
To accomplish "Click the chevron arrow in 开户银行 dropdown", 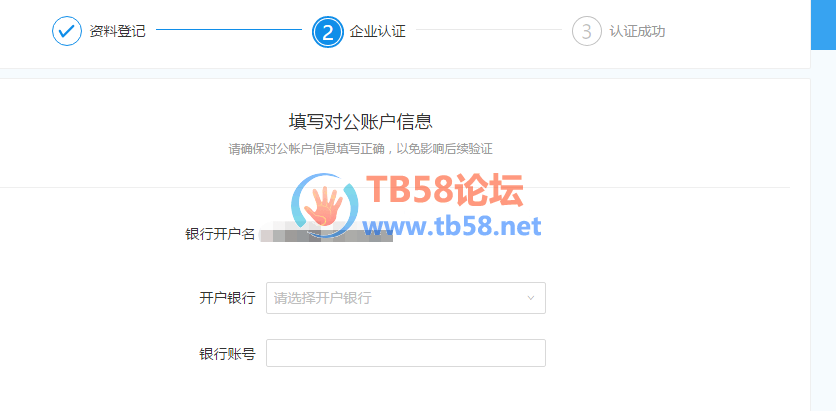I will [x=530, y=298].
